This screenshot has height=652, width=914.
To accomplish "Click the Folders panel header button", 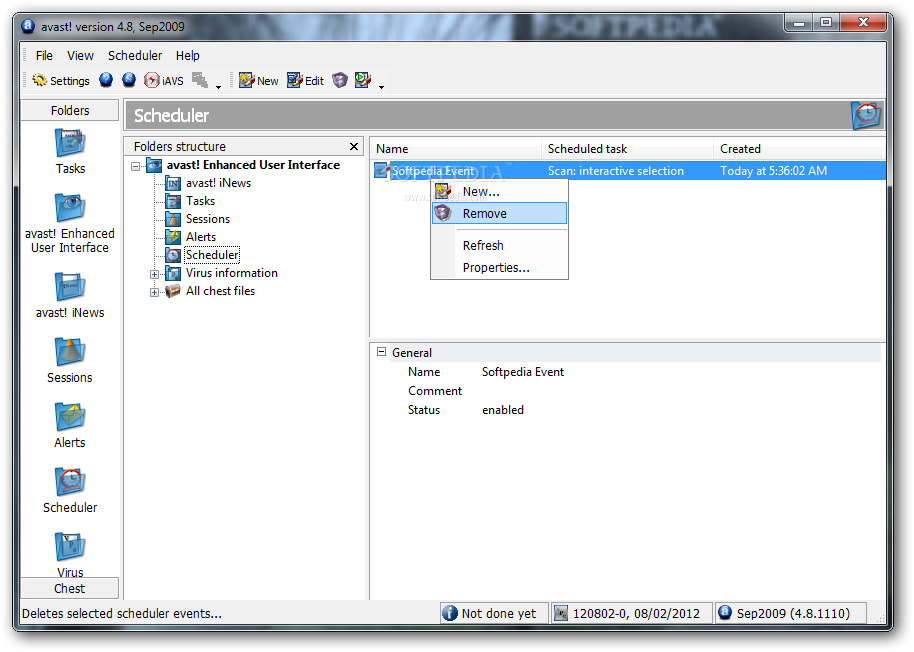I will click(70, 110).
